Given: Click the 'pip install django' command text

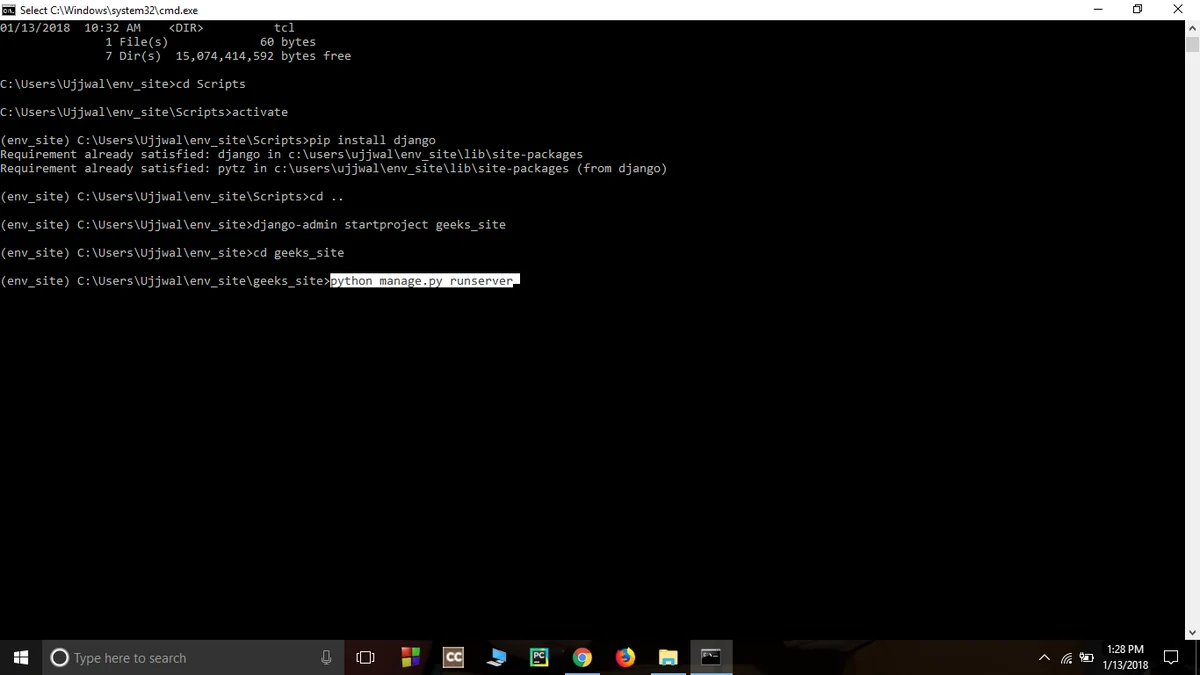Looking at the screenshot, I should pyautogui.click(x=373, y=141).
